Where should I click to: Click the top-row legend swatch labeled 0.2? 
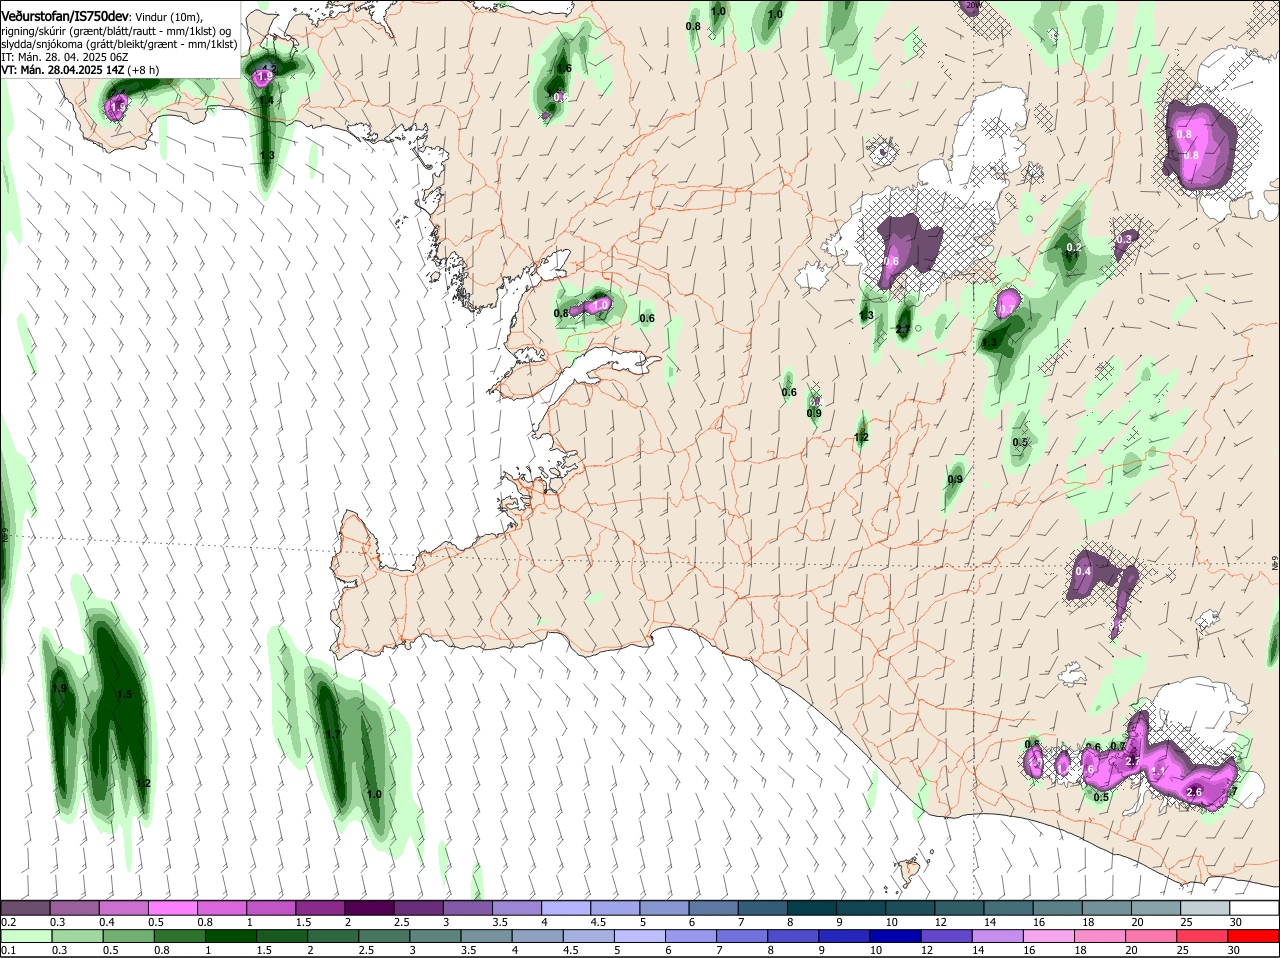(25, 908)
